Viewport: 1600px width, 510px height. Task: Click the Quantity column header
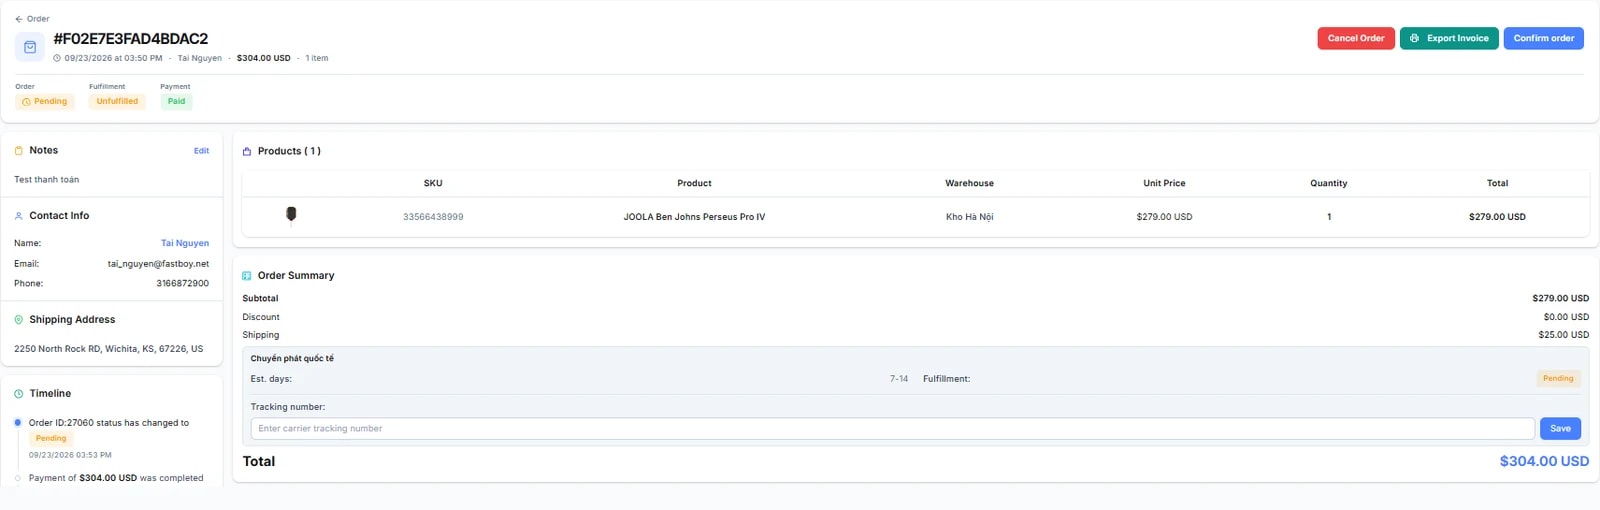[1328, 183]
